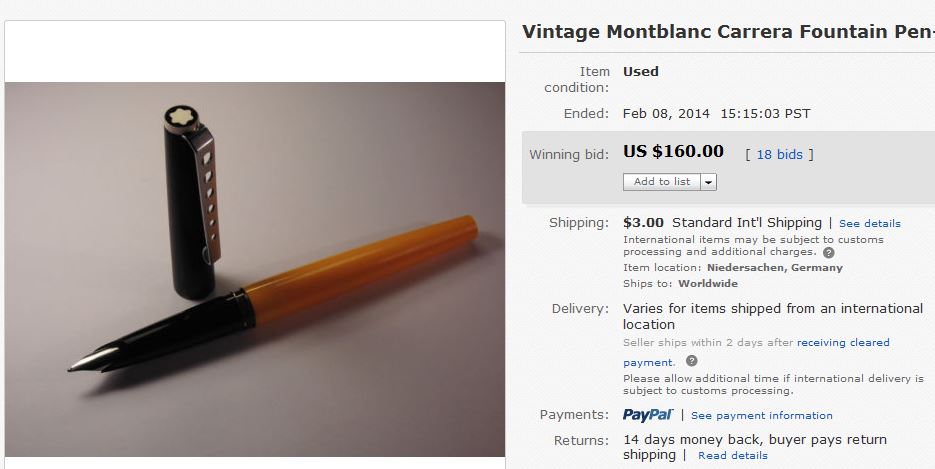
Task: Click the Montblanc pen product photo
Action: point(255,269)
